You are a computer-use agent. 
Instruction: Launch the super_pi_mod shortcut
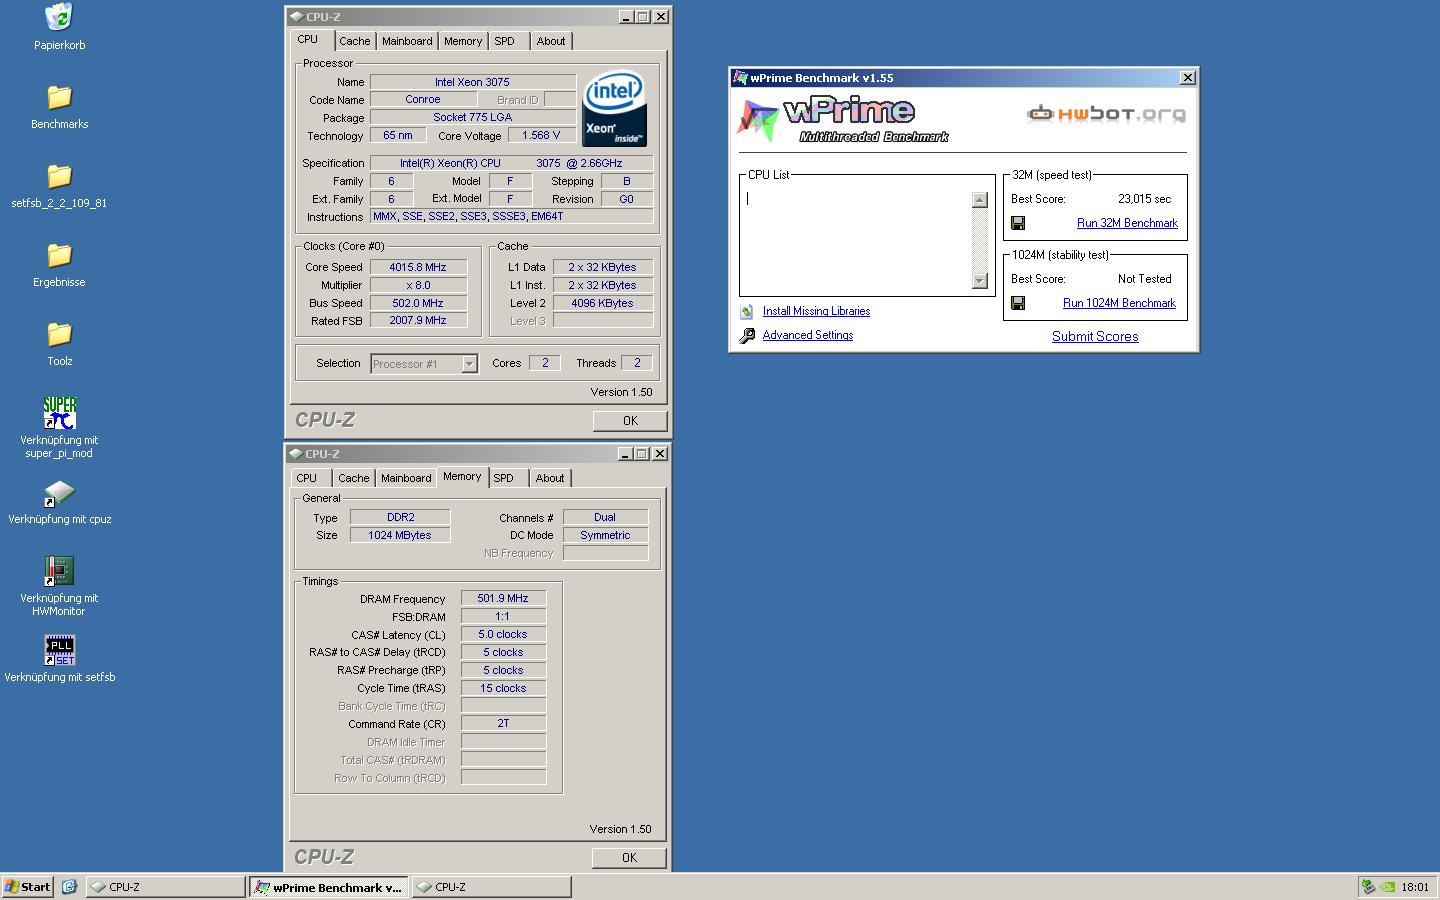(x=59, y=413)
